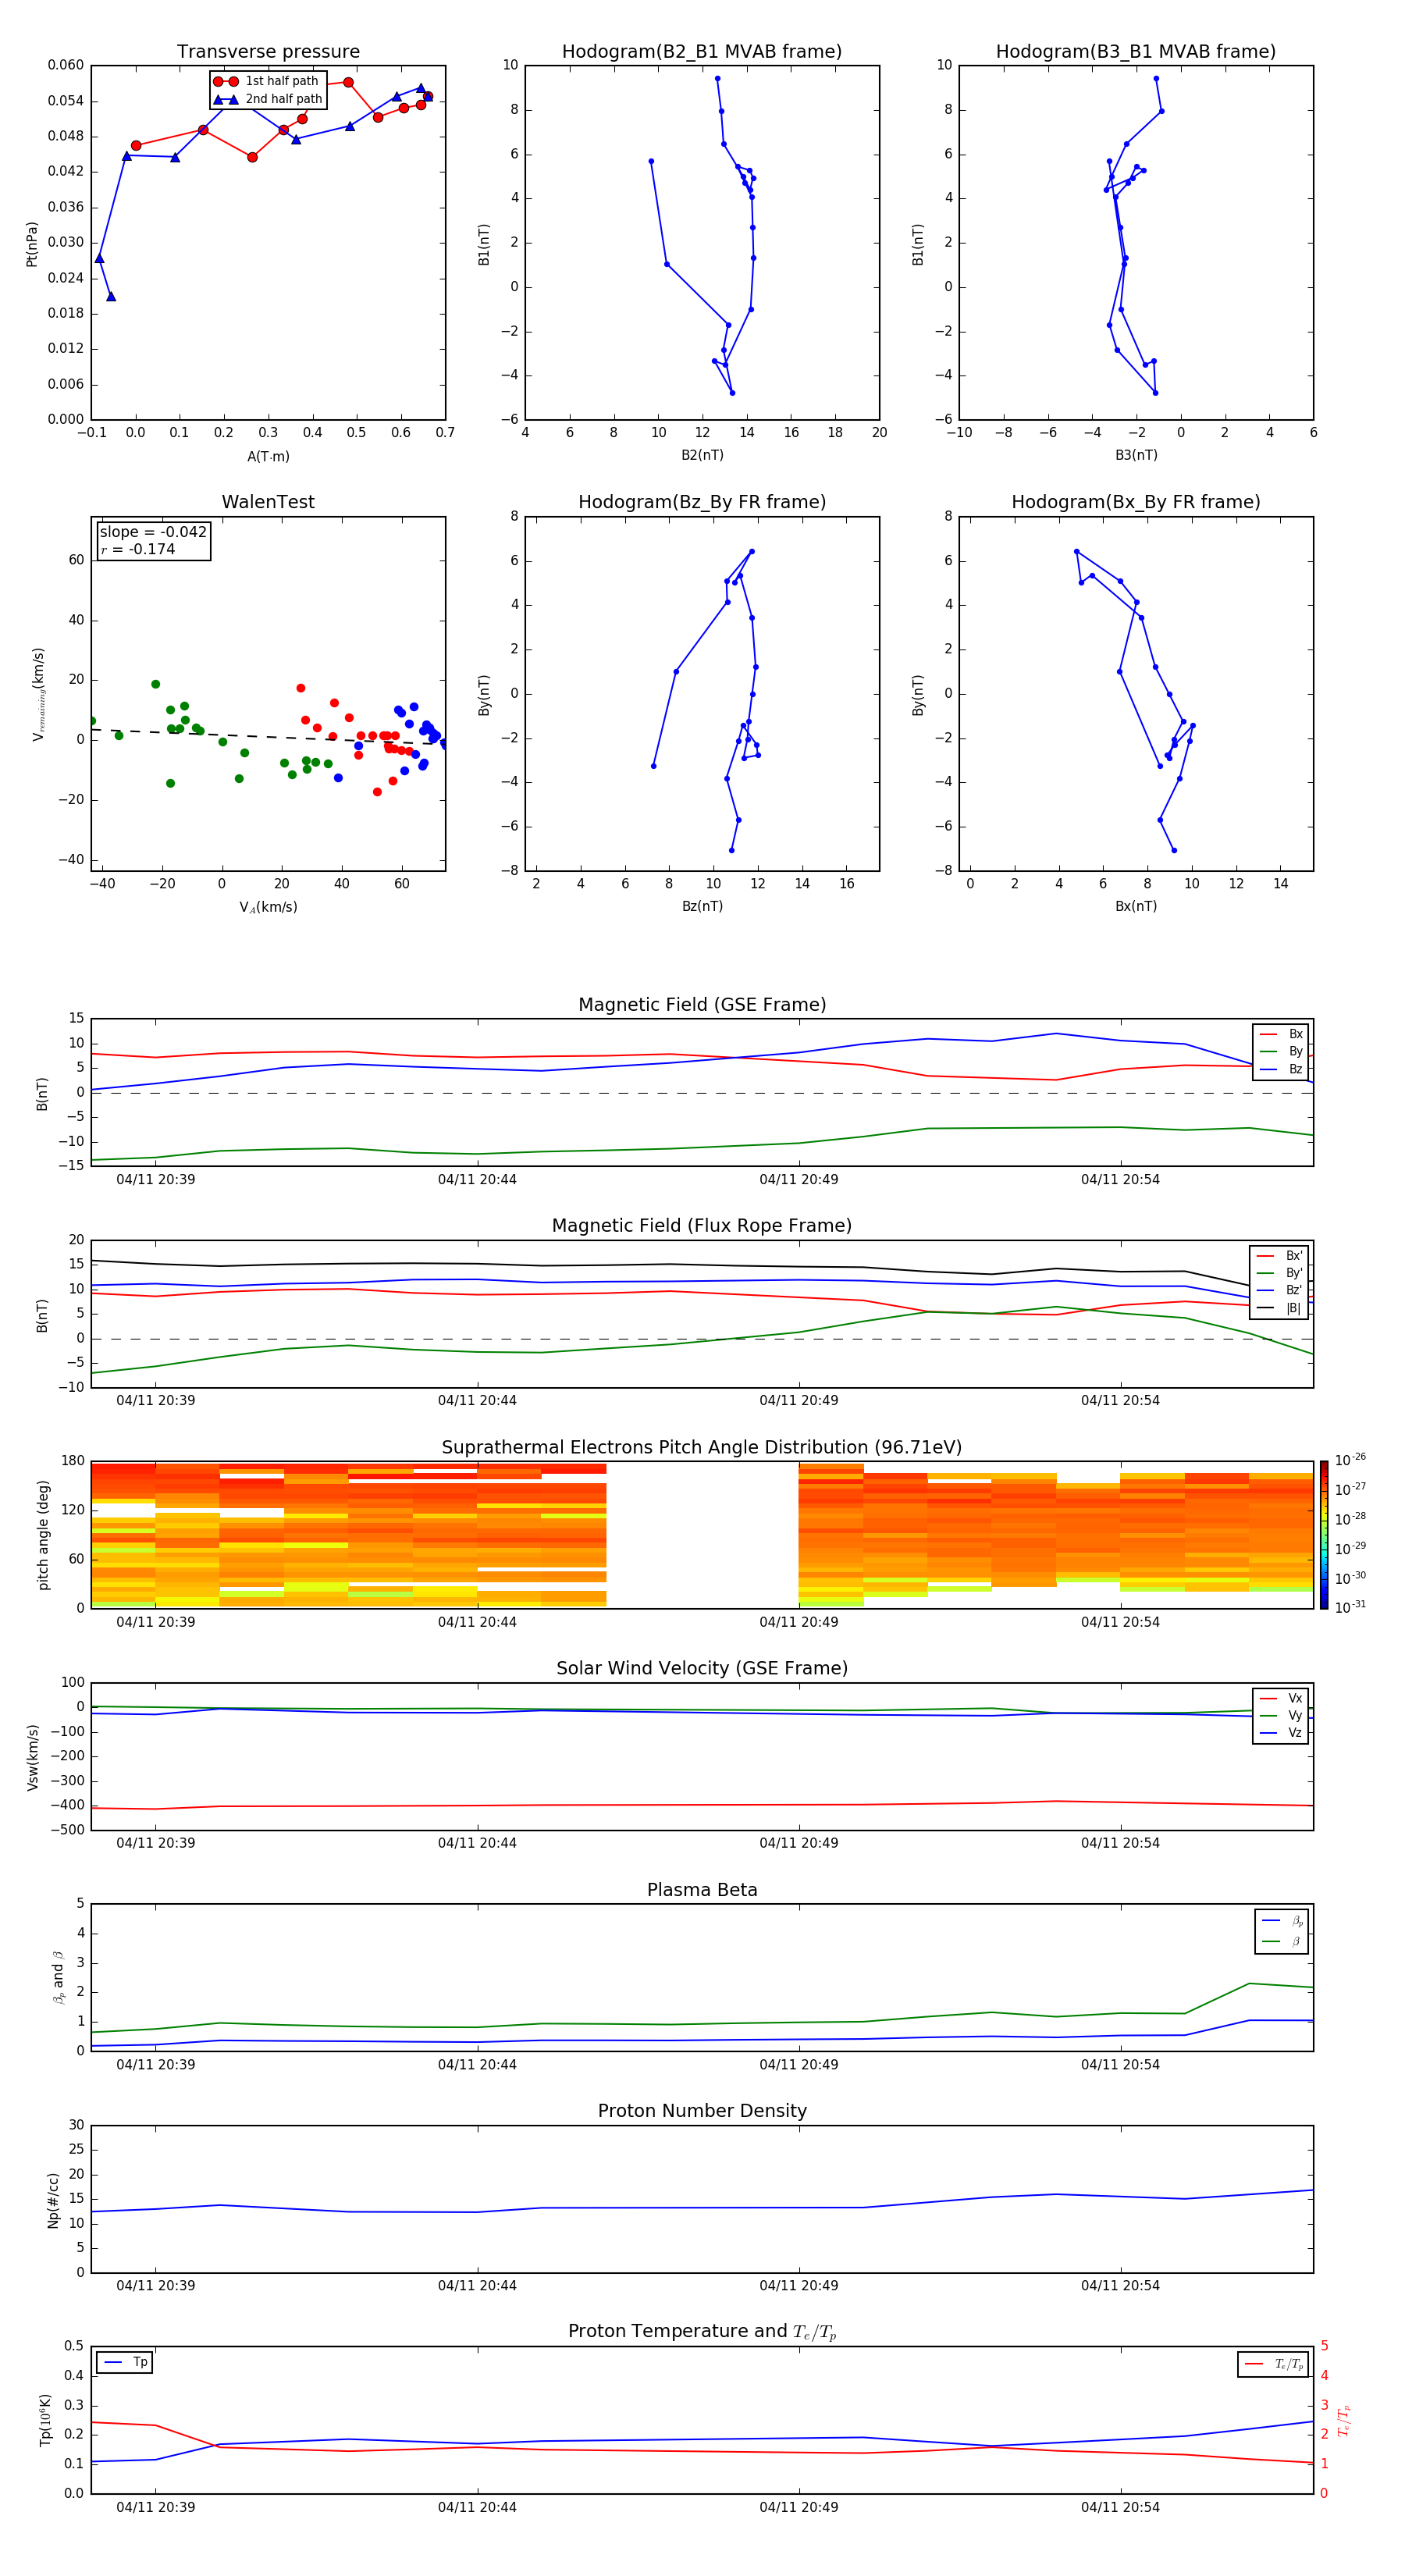Click 'B1(nT)' y-label of B3_B1 hodogram

click(x=918, y=244)
